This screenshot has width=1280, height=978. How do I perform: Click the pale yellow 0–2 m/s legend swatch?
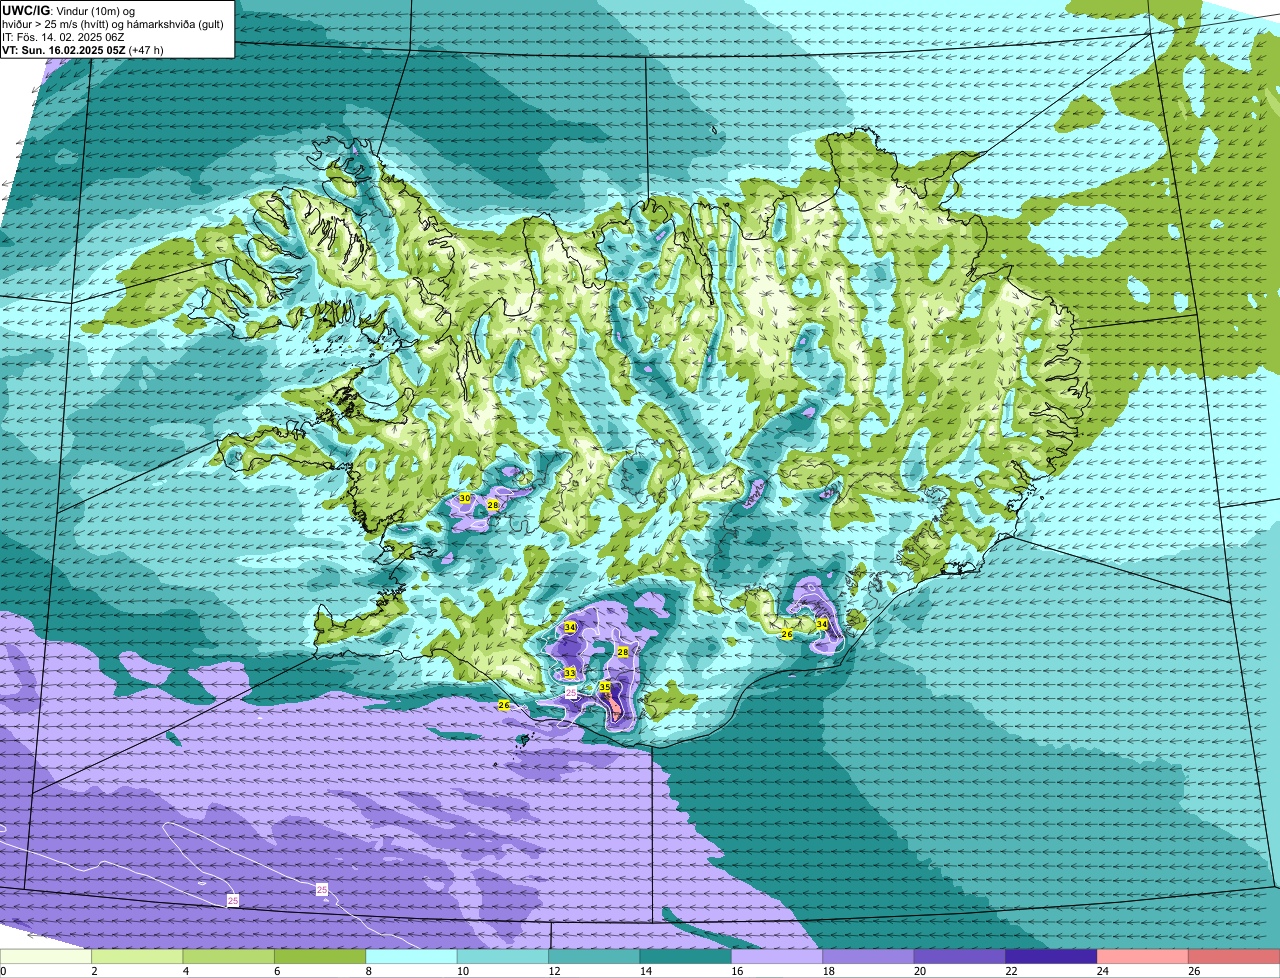click(45, 956)
